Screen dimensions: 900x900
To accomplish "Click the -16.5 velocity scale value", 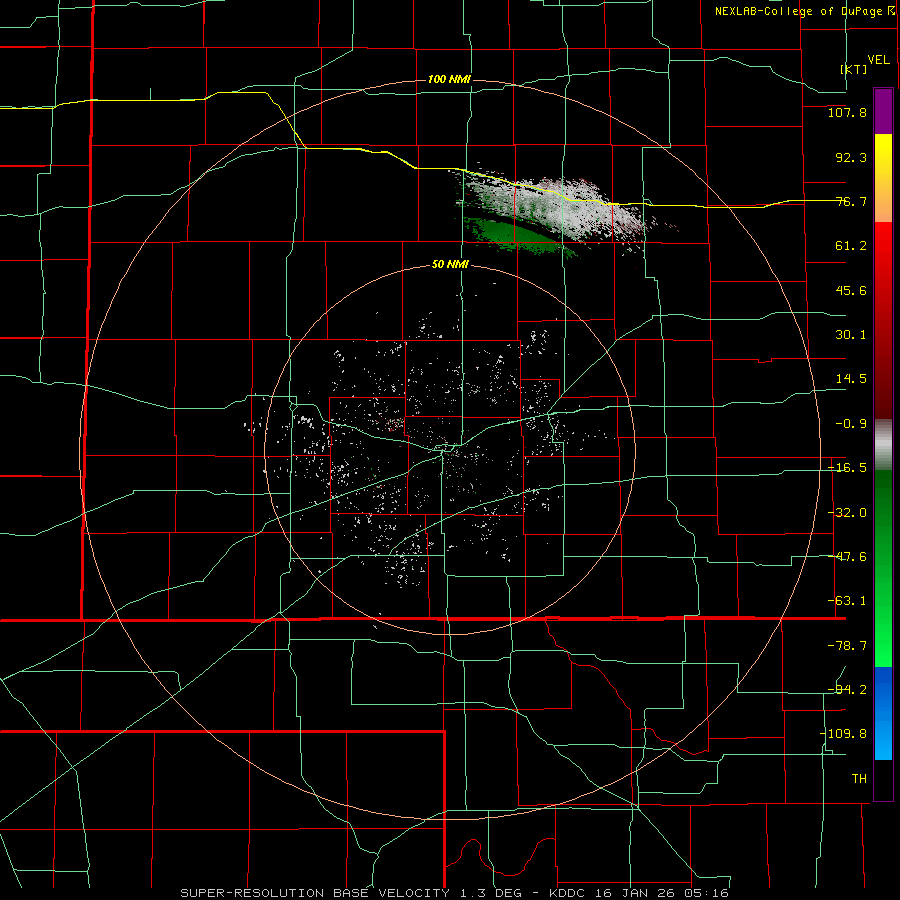I will [x=847, y=468].
